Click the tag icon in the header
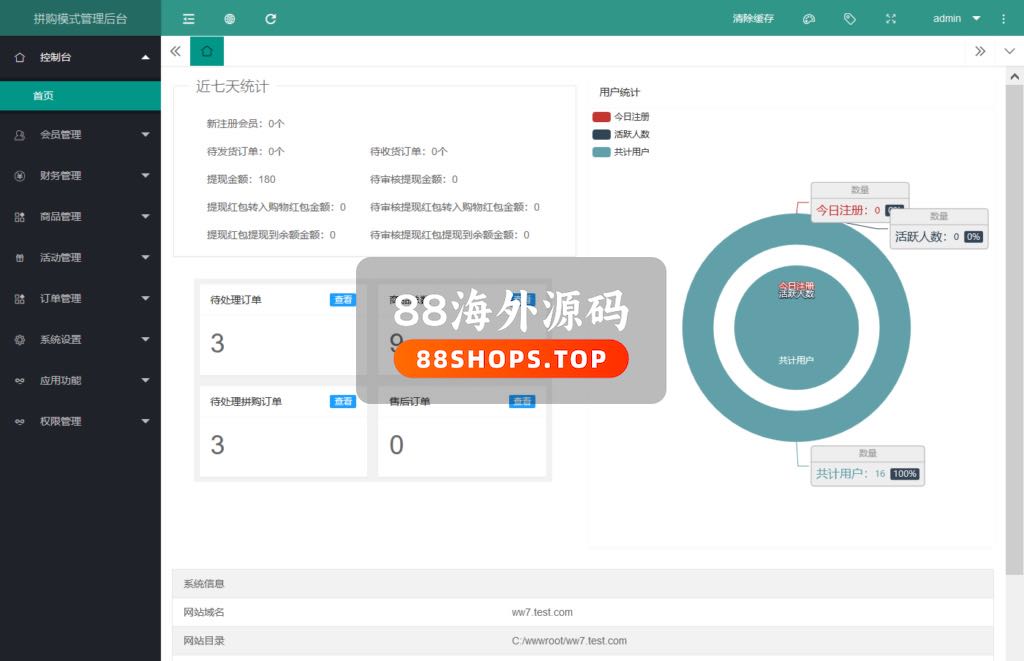This screenshot has width=1024, height=661. click(x=850, y=19)
